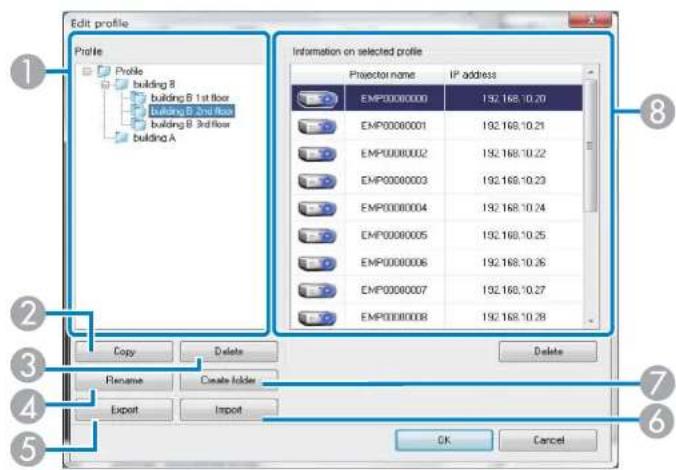Click IP address 192.168.10.28
This screenshot has height=470, width=676.
(513, 317)
